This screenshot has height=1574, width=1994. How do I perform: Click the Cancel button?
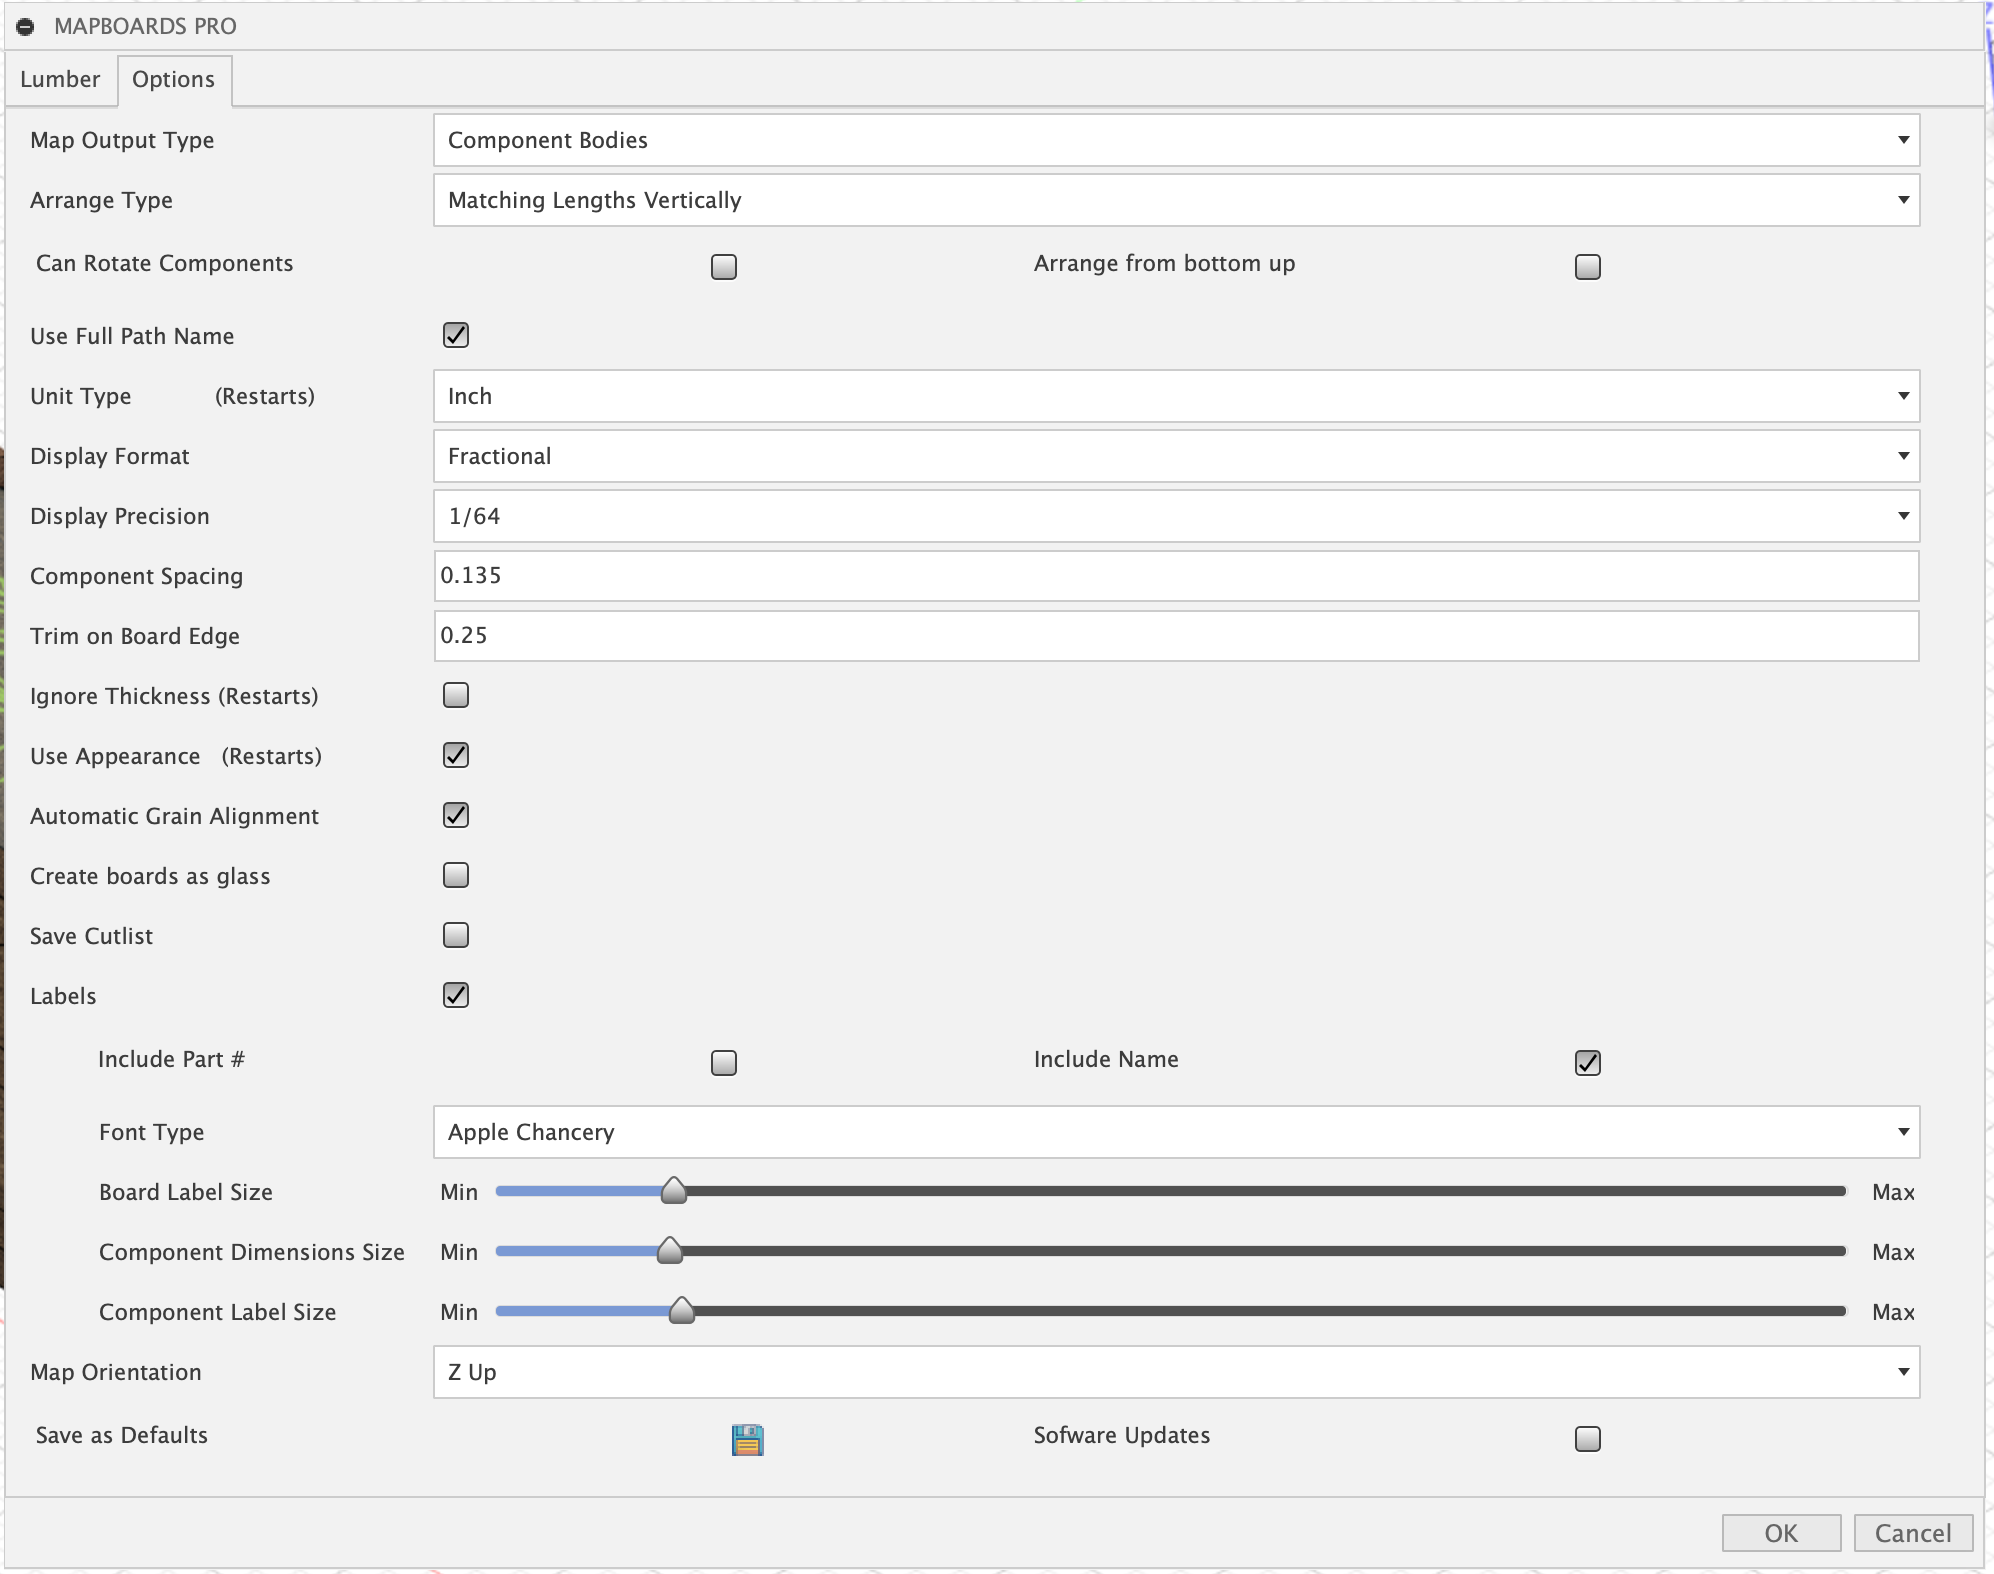tap(1912, 1533)
